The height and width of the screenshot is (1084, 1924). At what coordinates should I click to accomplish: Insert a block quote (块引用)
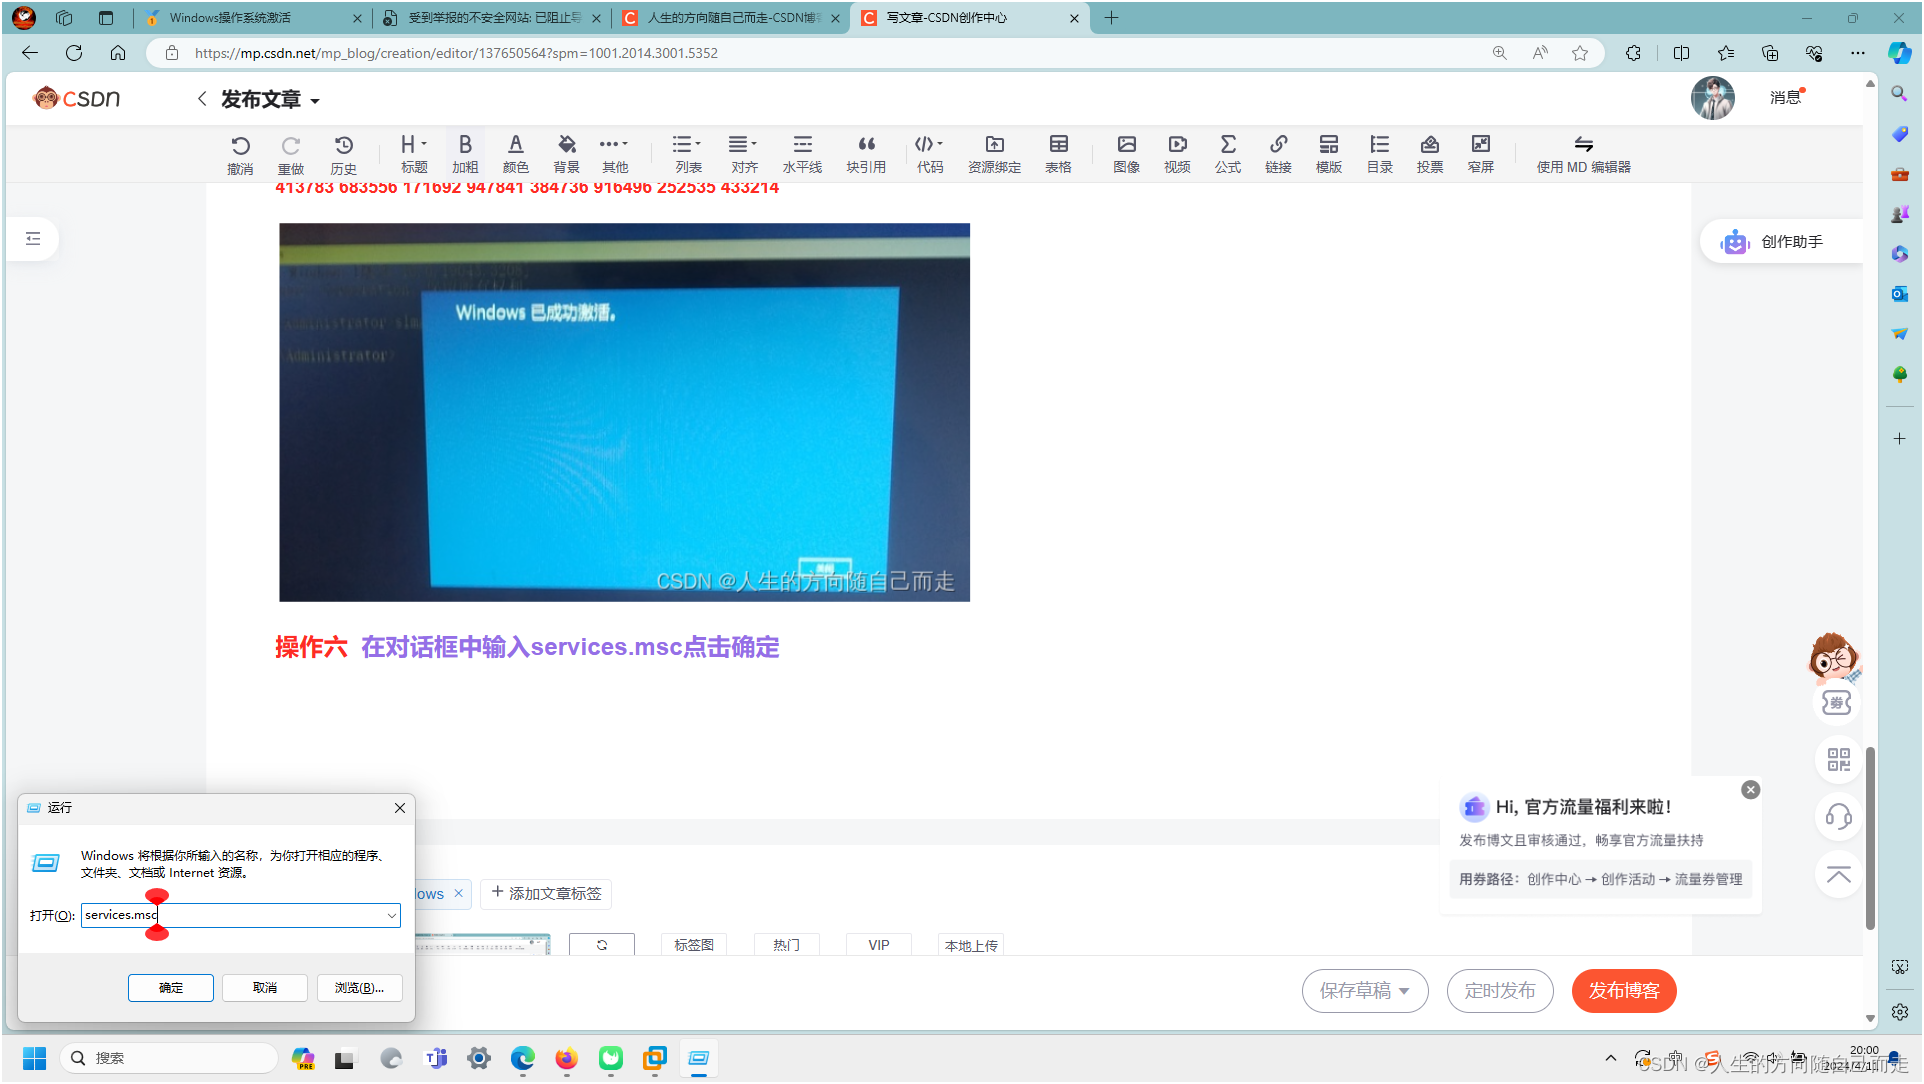click(x=866, y=154)
